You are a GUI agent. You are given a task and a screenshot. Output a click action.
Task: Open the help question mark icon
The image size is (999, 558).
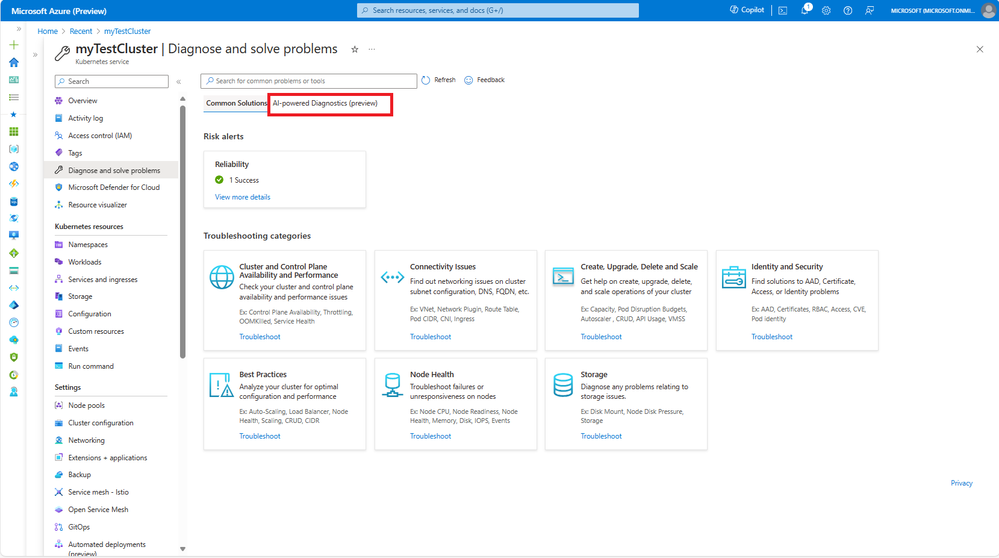[848, 10]
